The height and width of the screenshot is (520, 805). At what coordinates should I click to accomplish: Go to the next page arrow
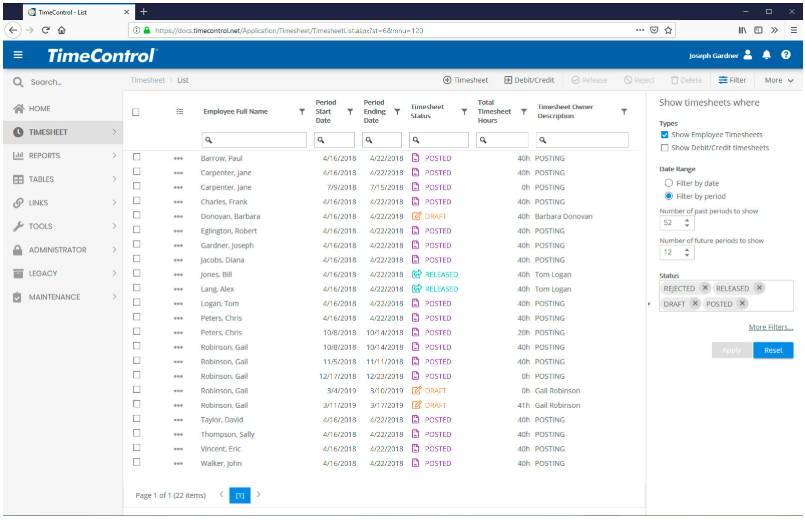point(258,494)
